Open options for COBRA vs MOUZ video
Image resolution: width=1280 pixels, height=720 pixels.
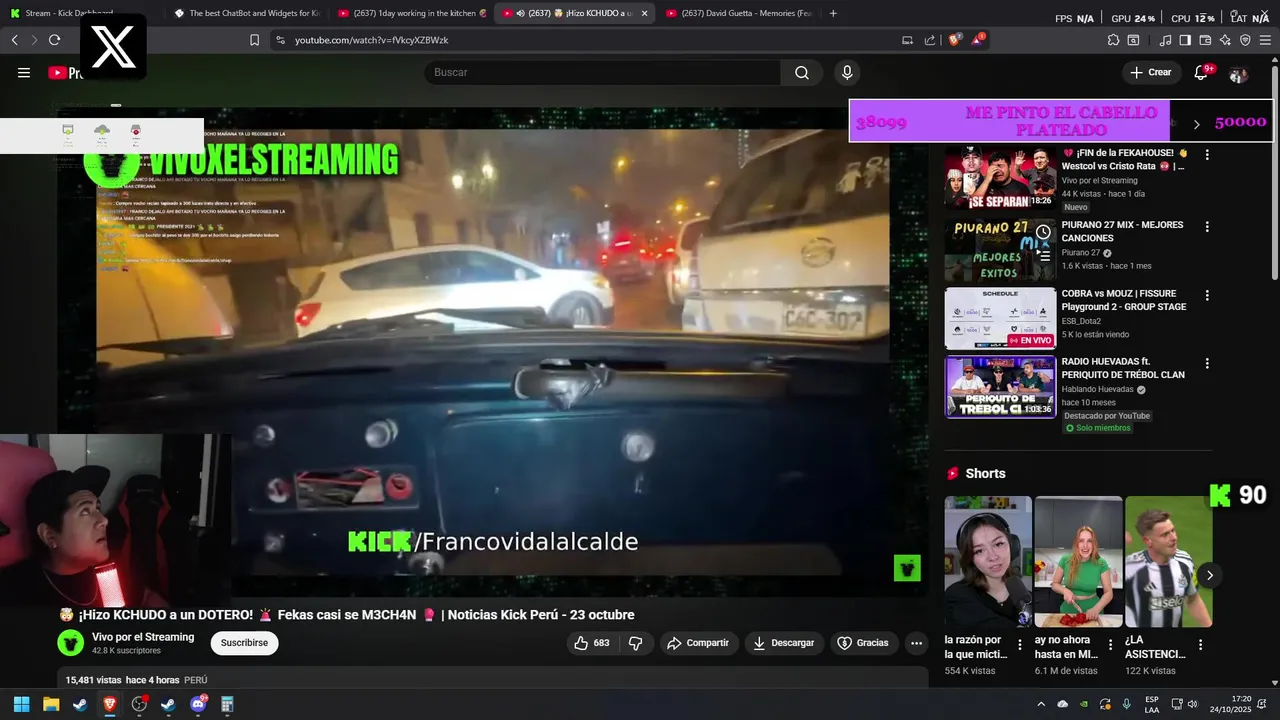1207,296
